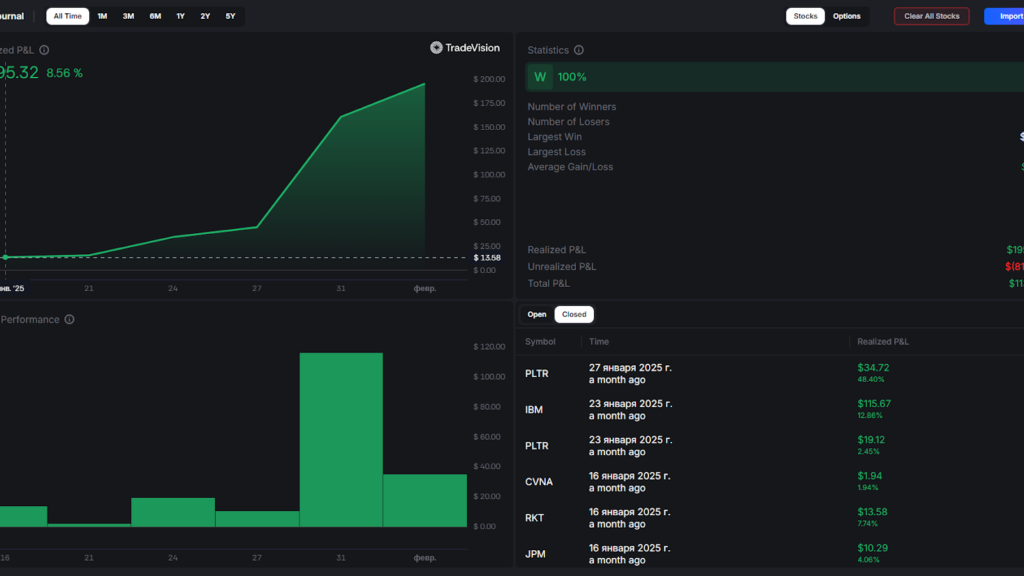Switch to the Closed trades tab
Image resolution: width=1024 pixels, height=576 pixels.
point(573,313)
